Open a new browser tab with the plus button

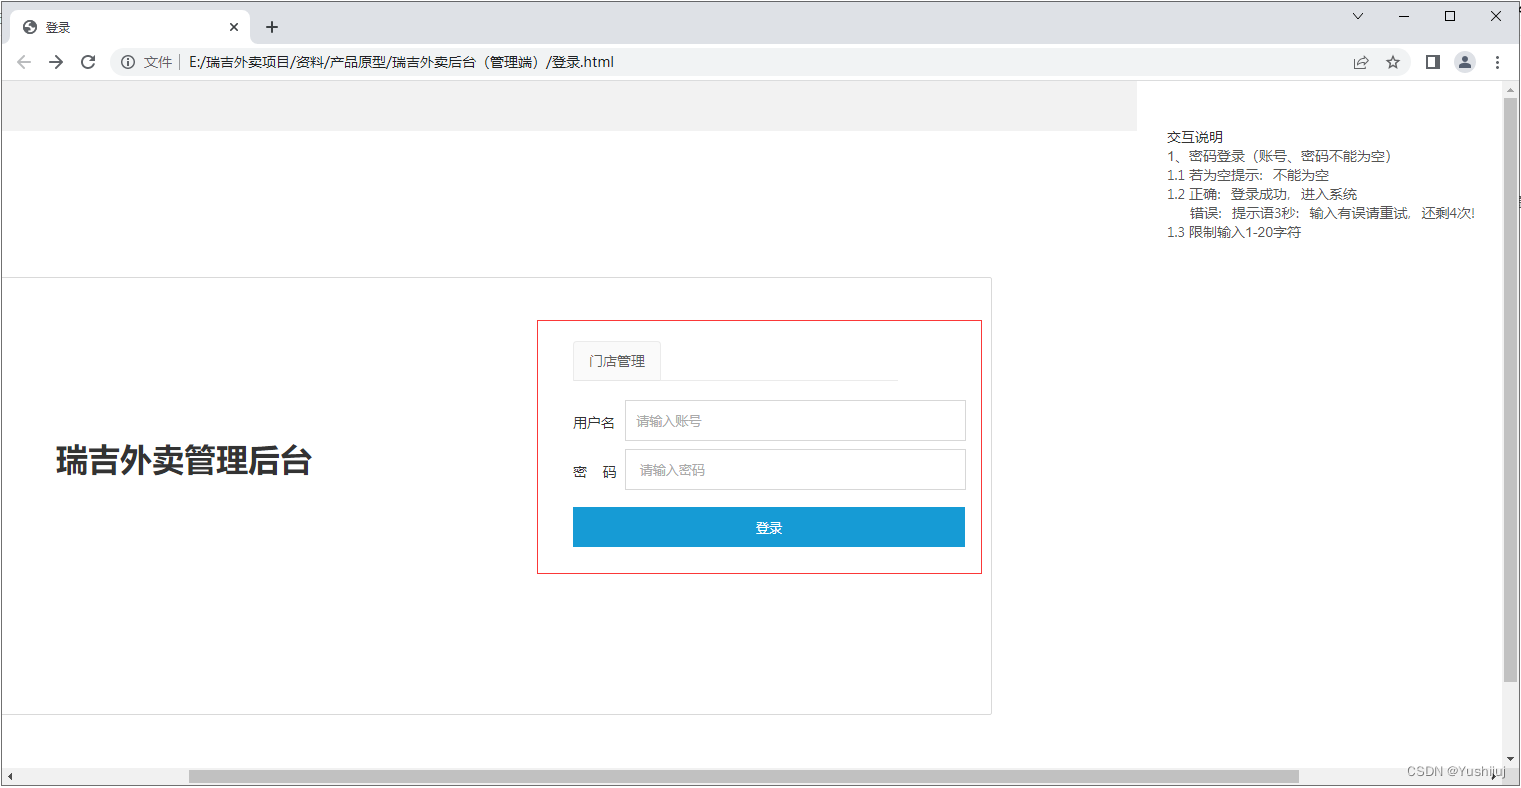[271, 26]
